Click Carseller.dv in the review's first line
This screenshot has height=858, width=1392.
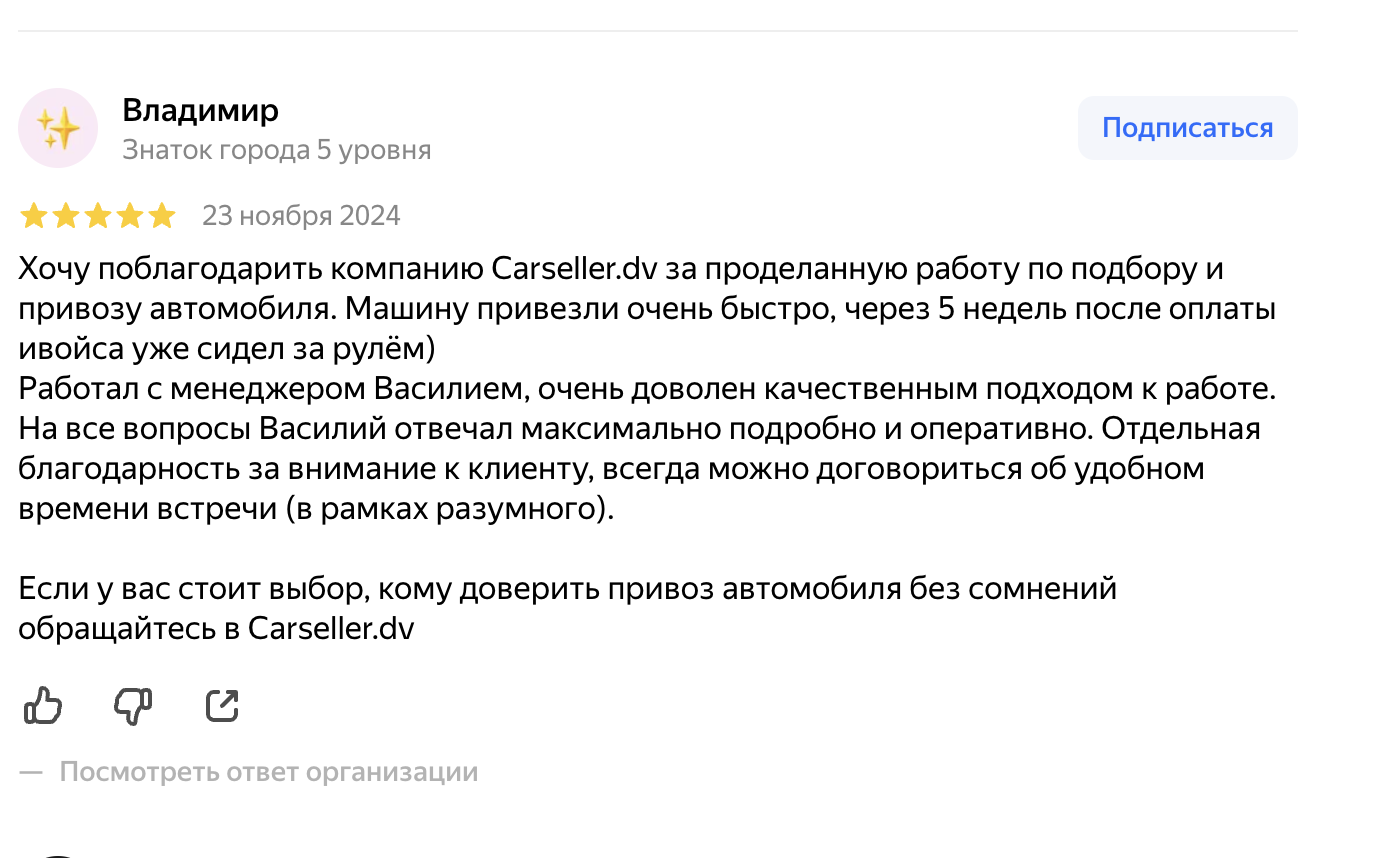571,269
